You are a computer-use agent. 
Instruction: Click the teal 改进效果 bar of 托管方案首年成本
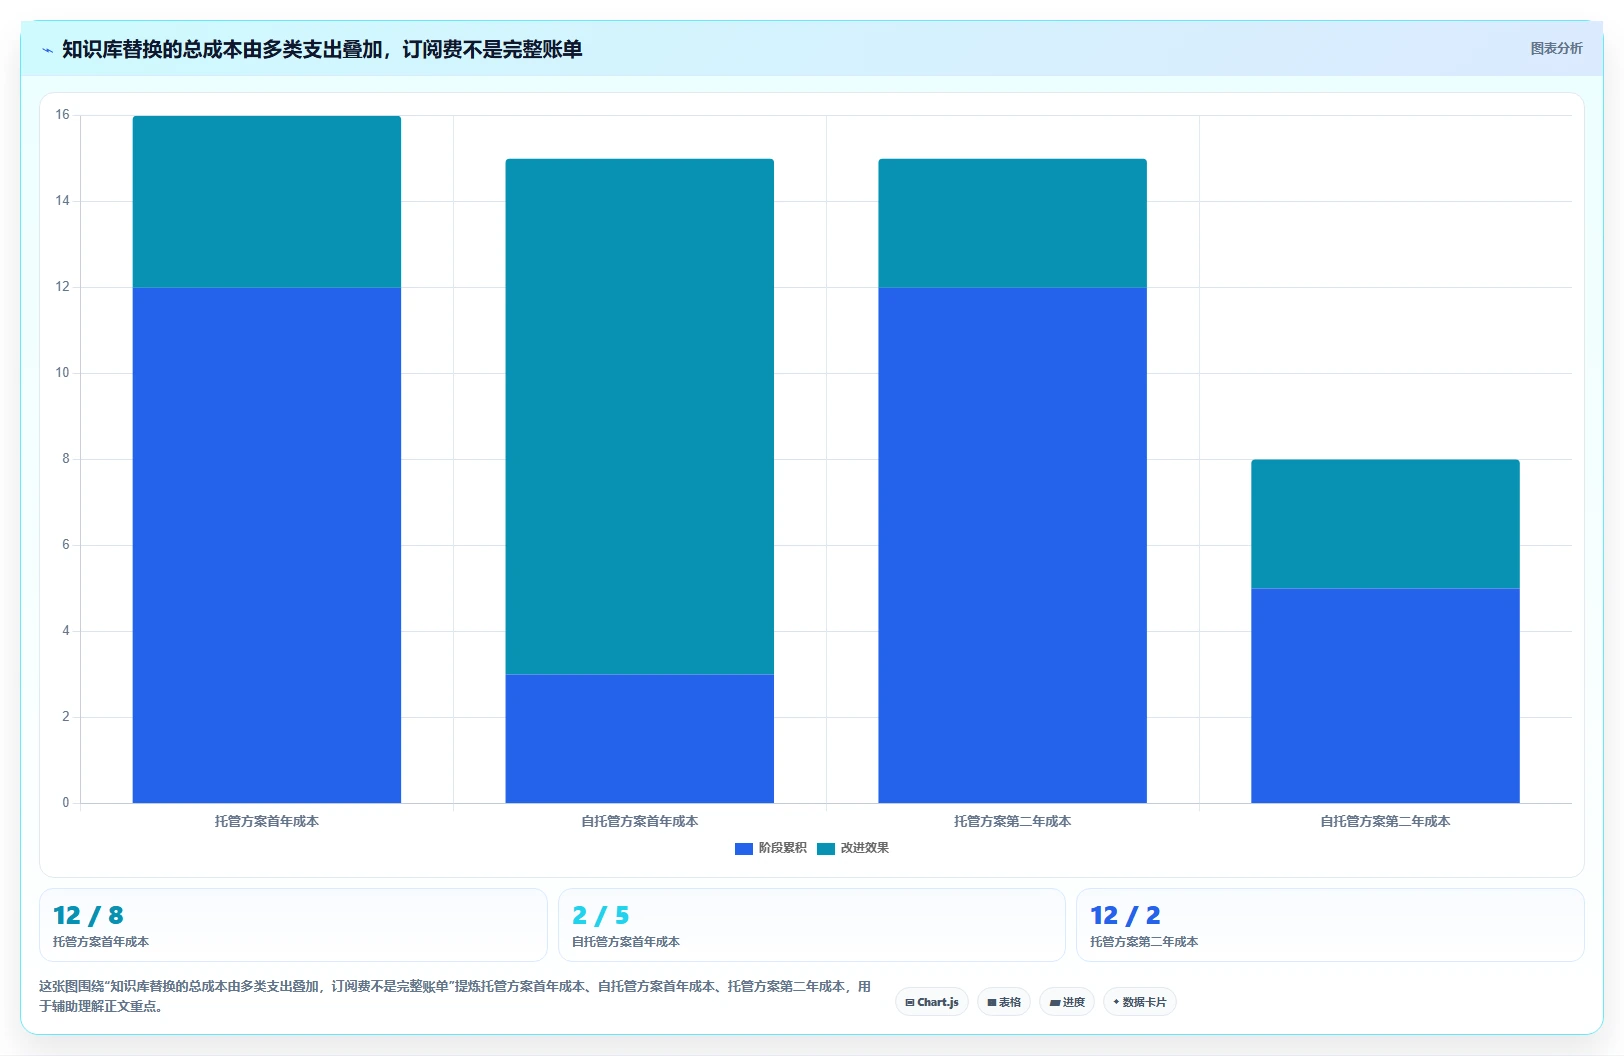pos(267,202)
